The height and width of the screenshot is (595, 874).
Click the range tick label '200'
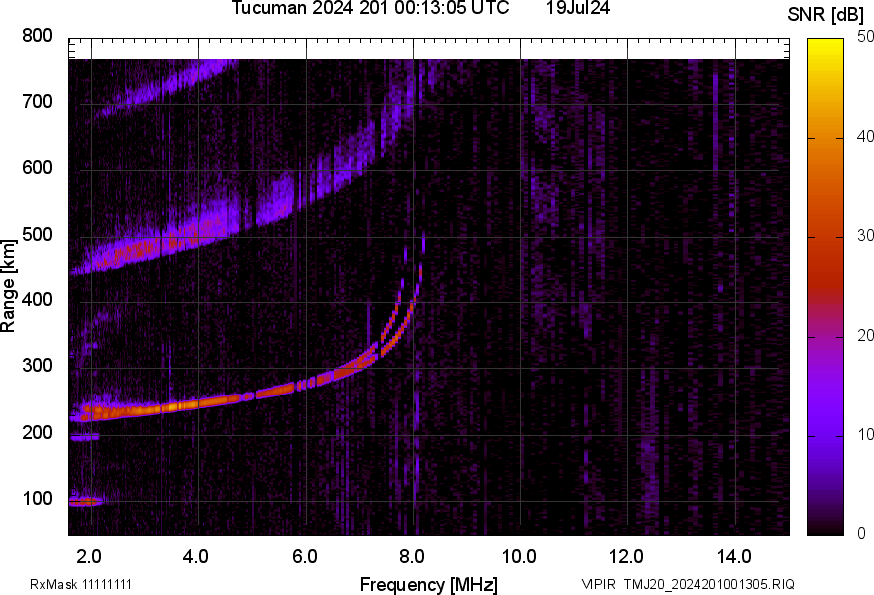click(37, 432)
